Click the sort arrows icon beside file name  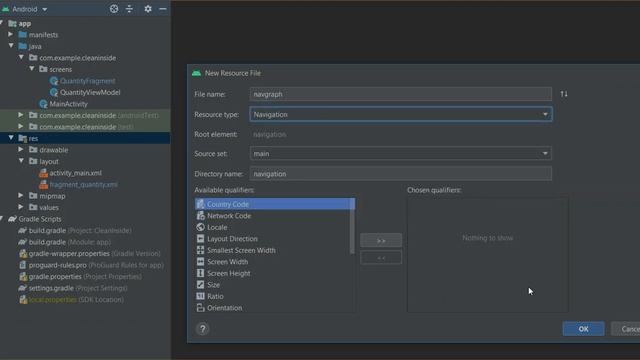564,94
